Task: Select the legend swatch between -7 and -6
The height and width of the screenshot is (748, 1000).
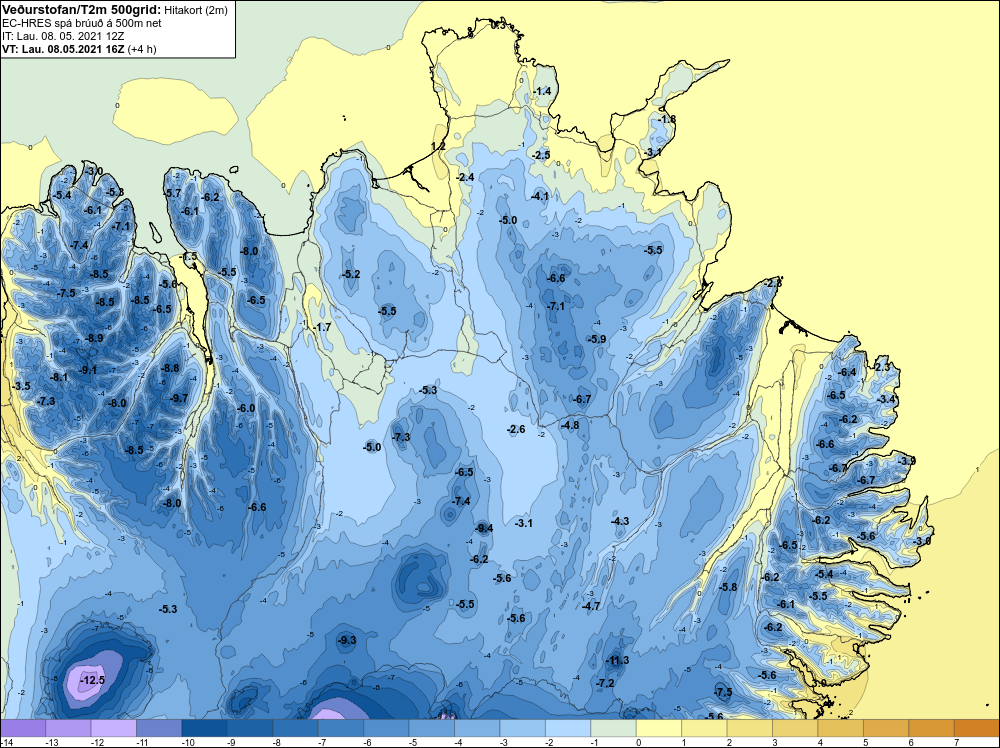Action: (341, 728)
